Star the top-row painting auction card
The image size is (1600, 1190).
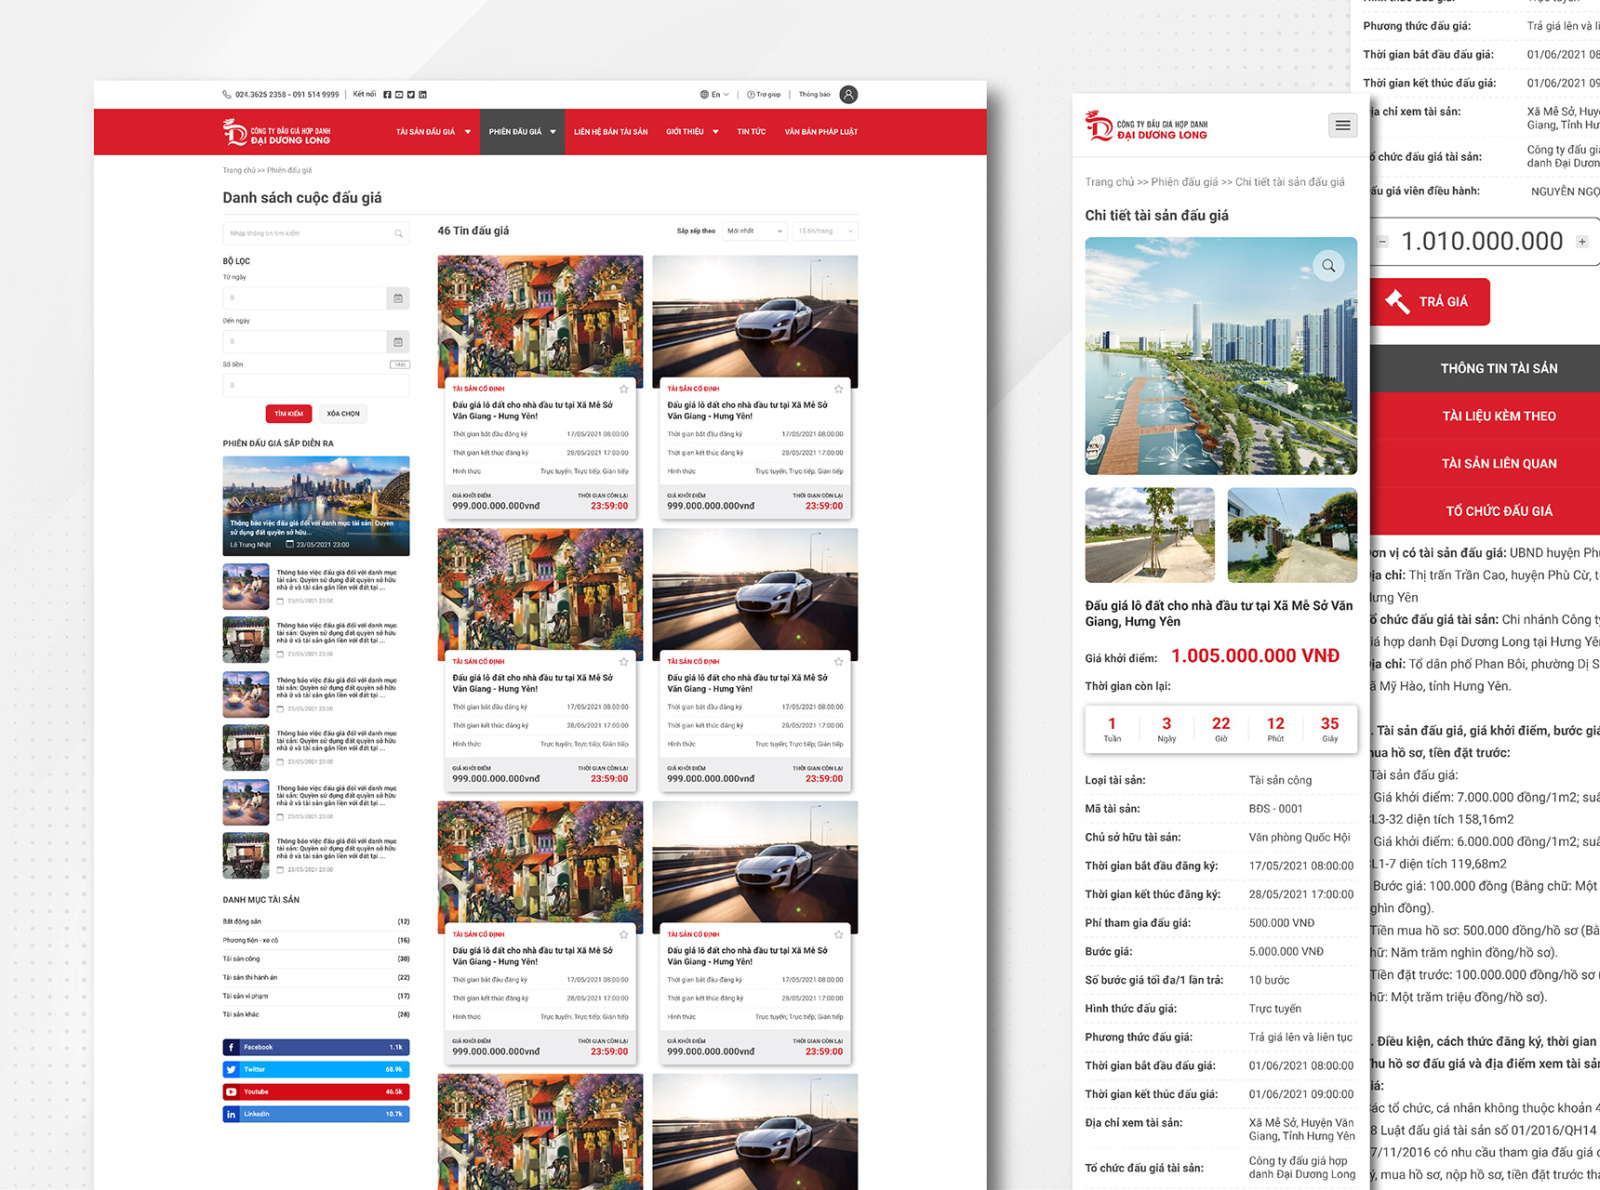(x=624, y=389)
